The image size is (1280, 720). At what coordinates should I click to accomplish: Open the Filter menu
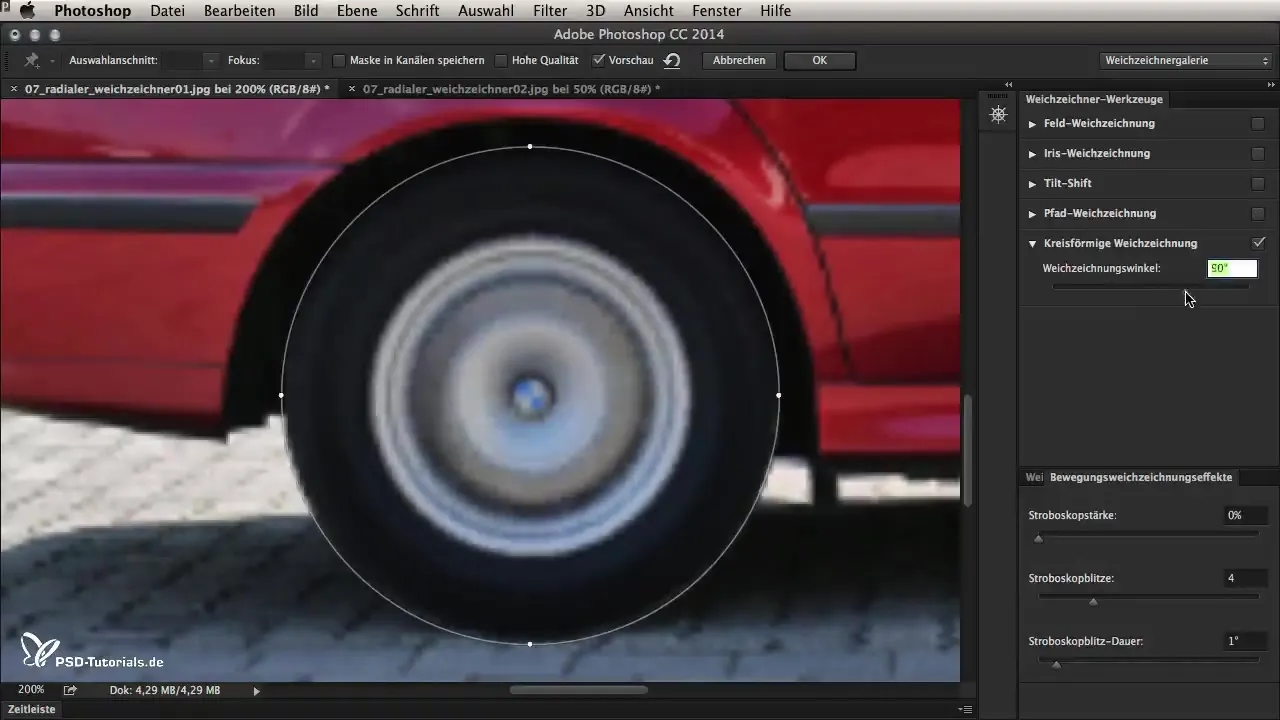[550, 11]
